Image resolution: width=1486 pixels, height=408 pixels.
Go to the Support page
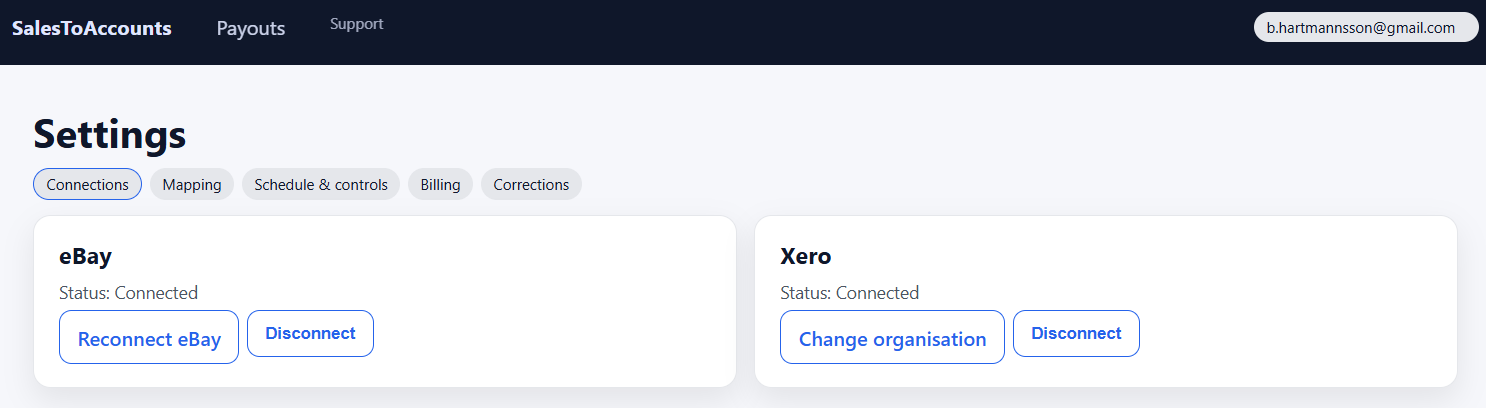(356, 24)
